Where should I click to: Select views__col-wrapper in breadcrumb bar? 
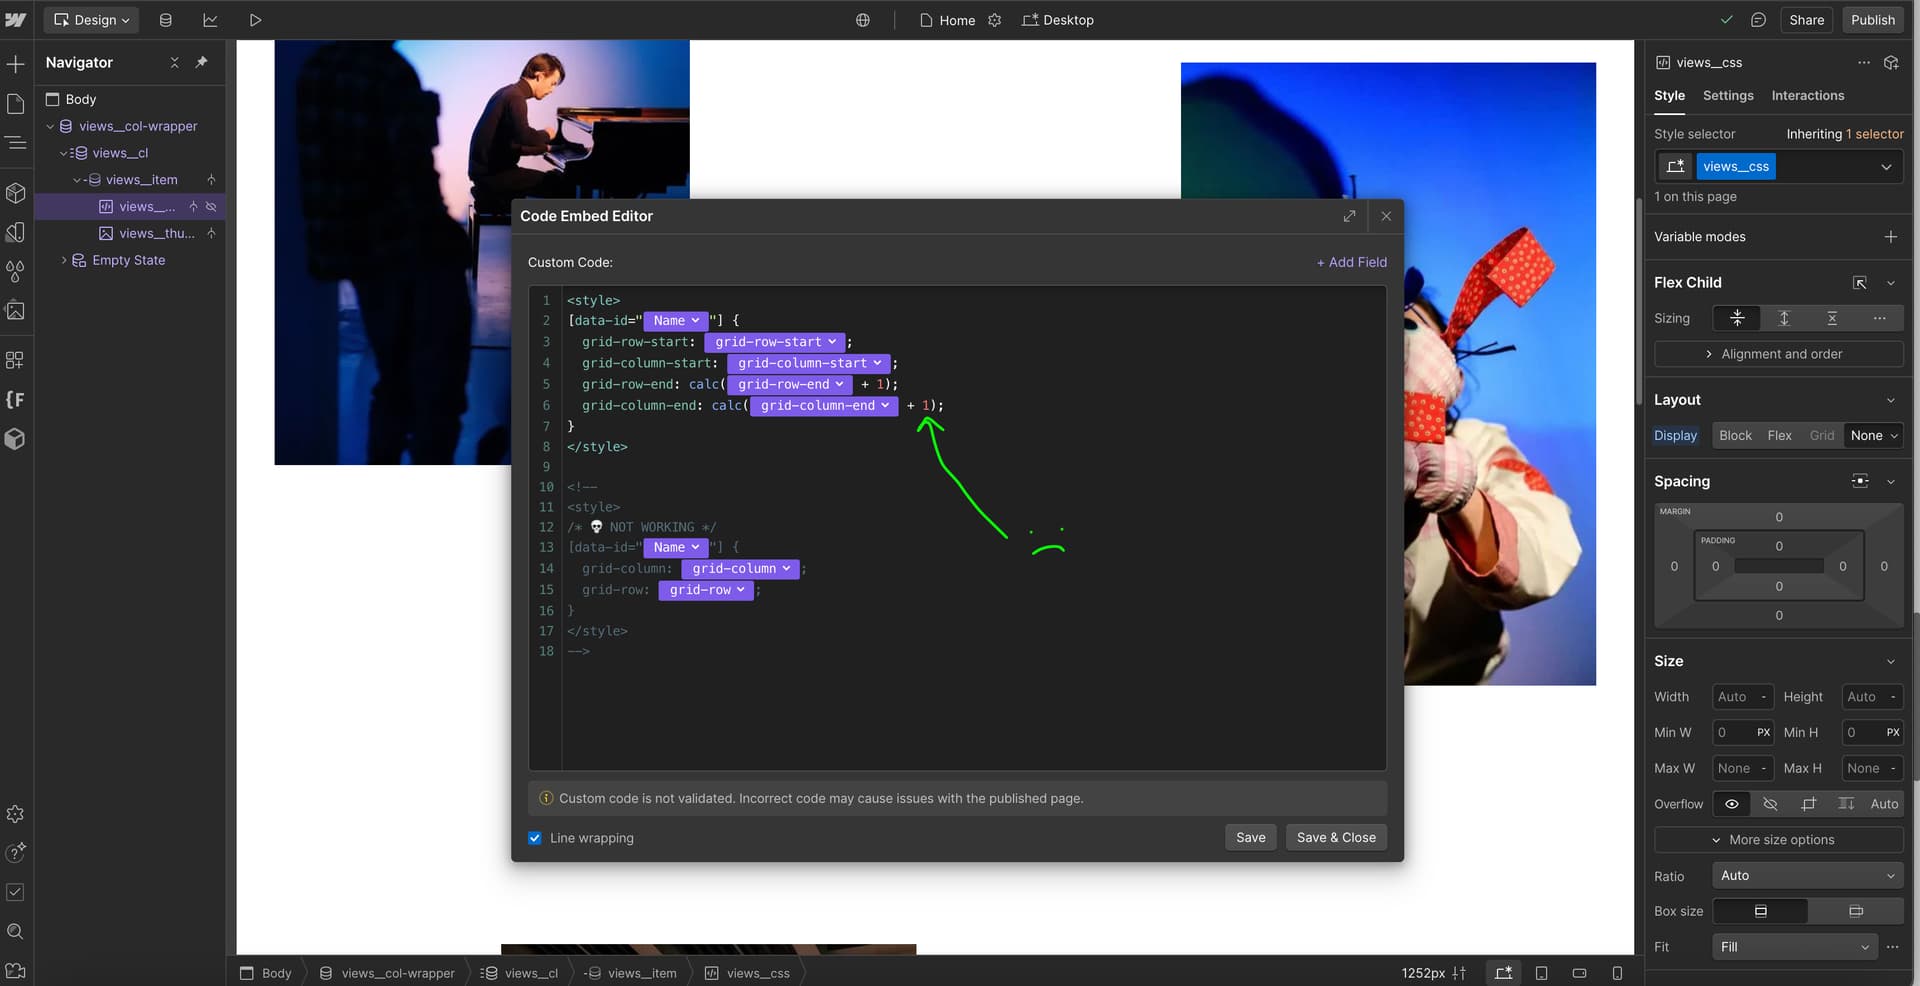[x=387, y=973]
